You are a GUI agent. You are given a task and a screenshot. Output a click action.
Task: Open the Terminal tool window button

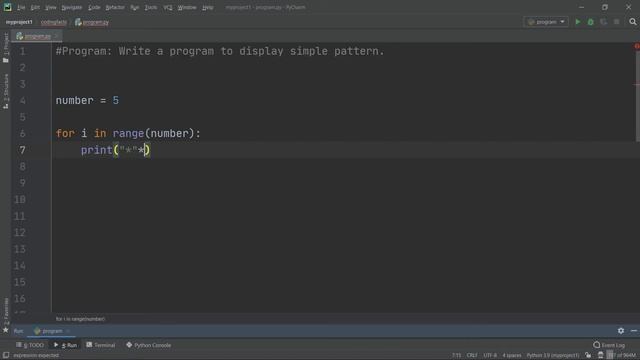(101, 345)
